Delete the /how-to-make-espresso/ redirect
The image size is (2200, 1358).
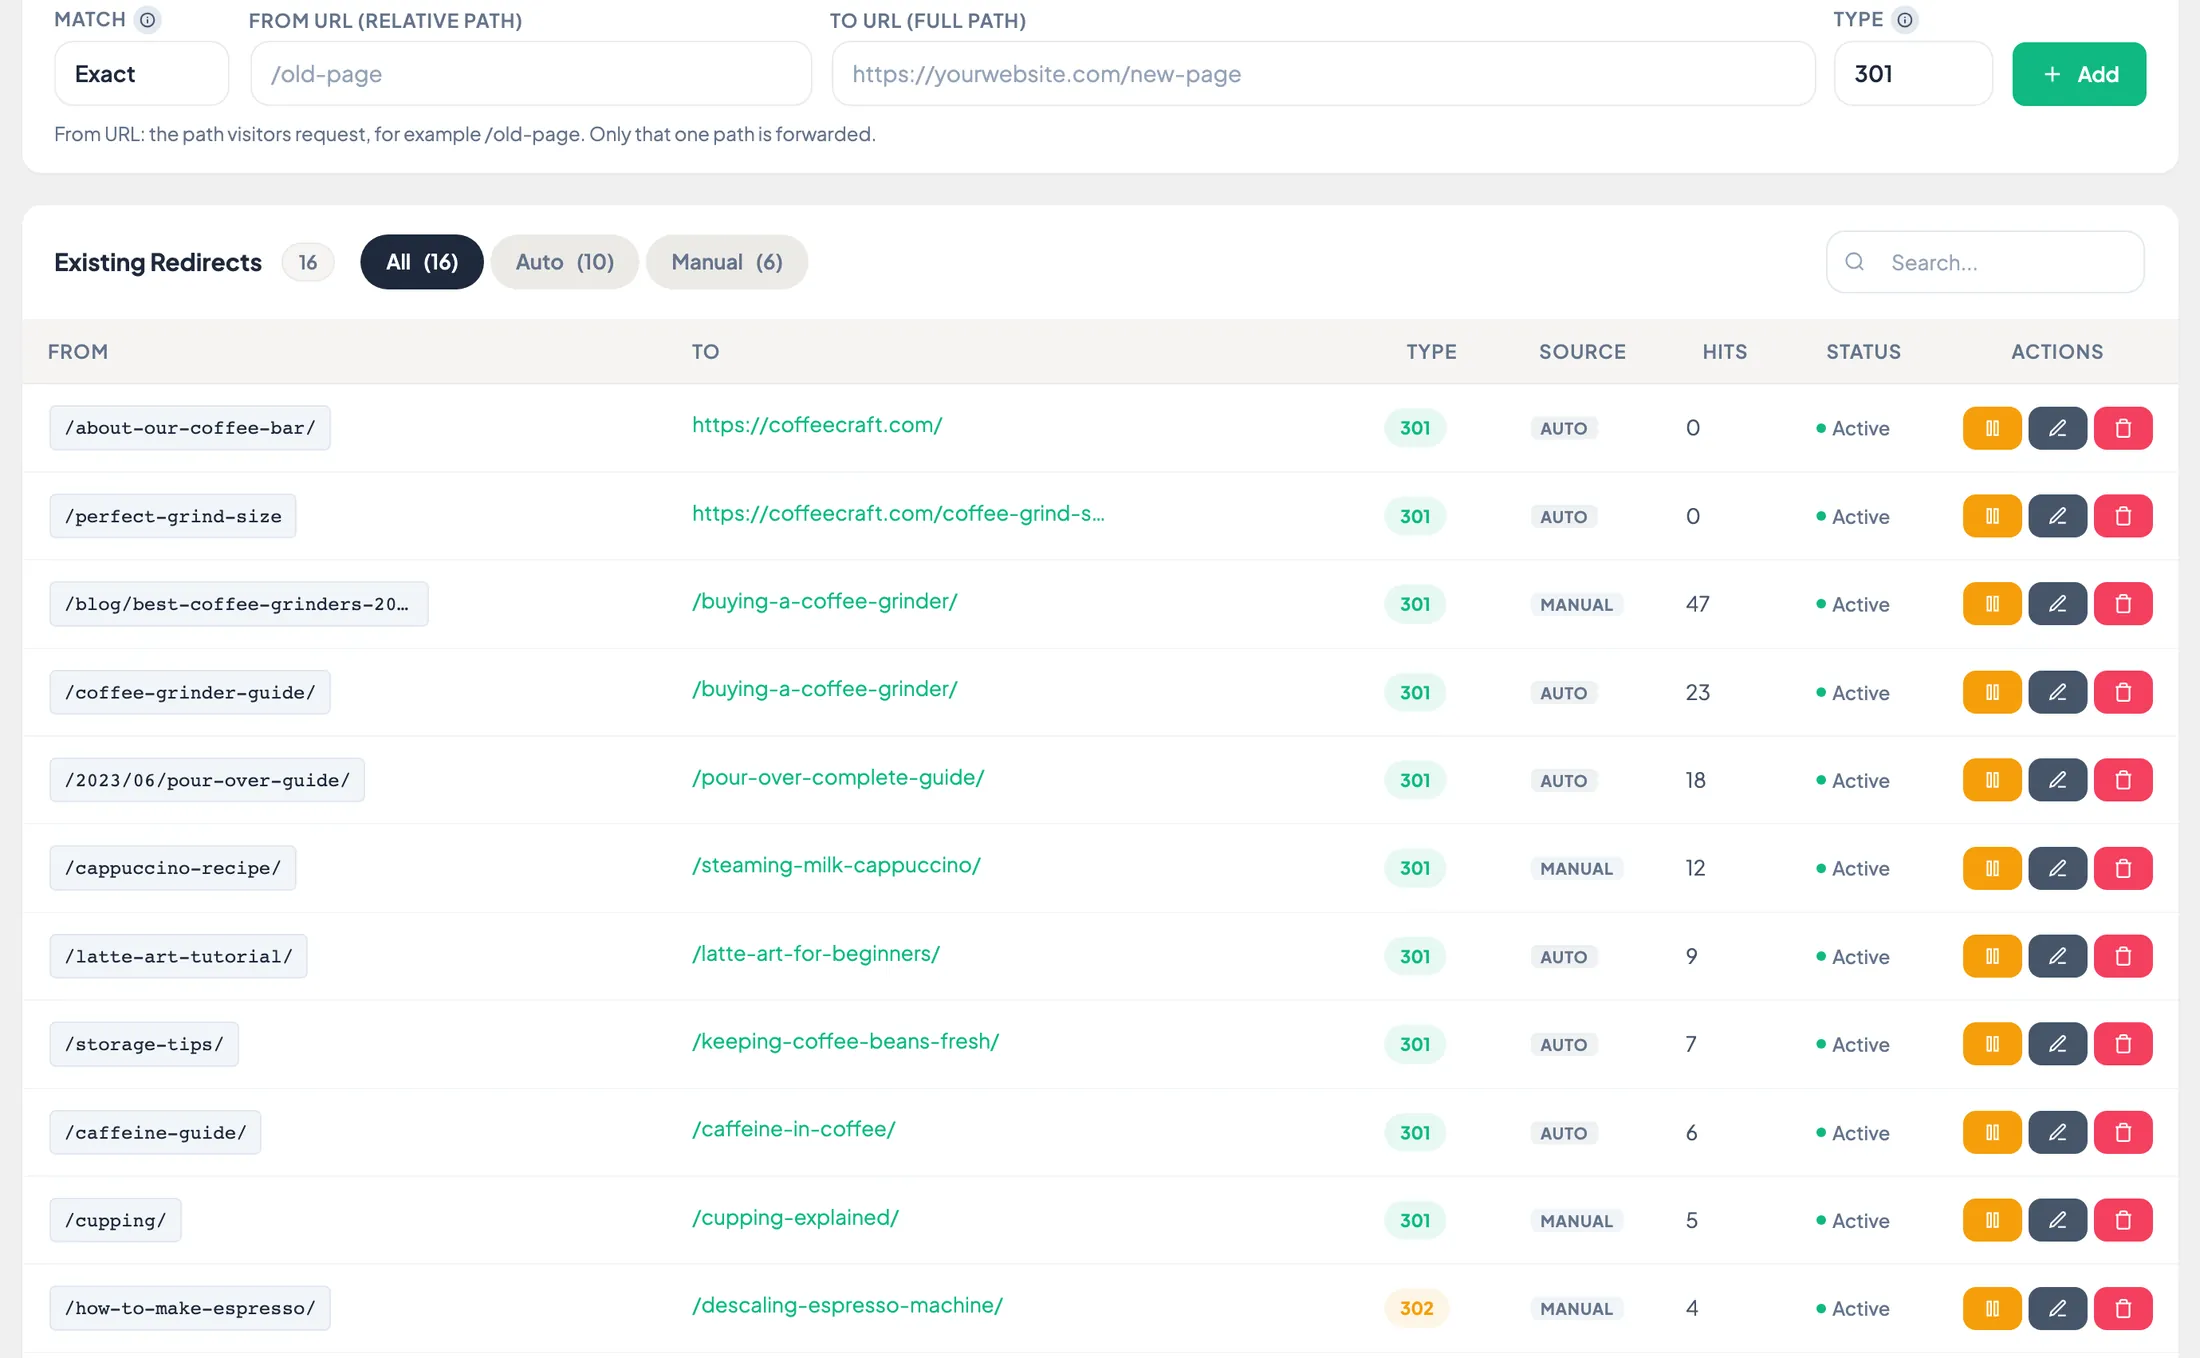click(x=2123, y=1308)
